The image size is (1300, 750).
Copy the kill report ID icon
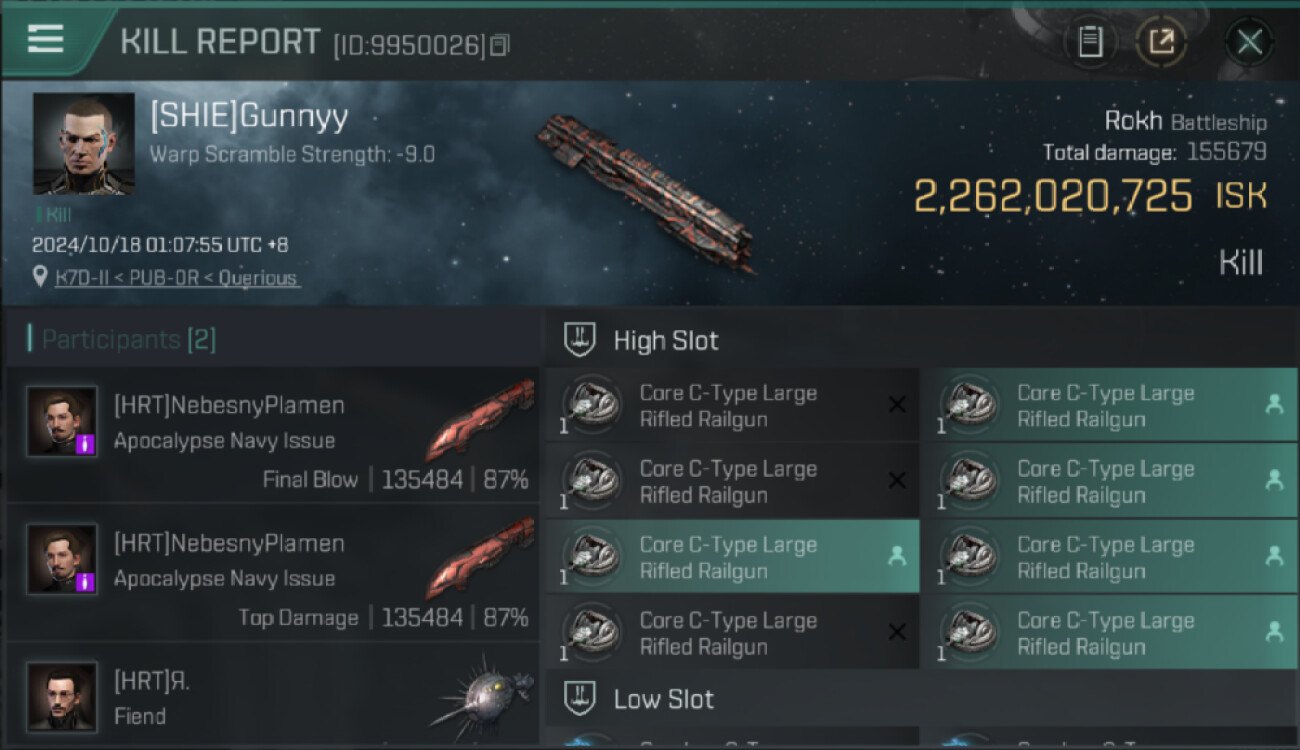pos(499,45)
